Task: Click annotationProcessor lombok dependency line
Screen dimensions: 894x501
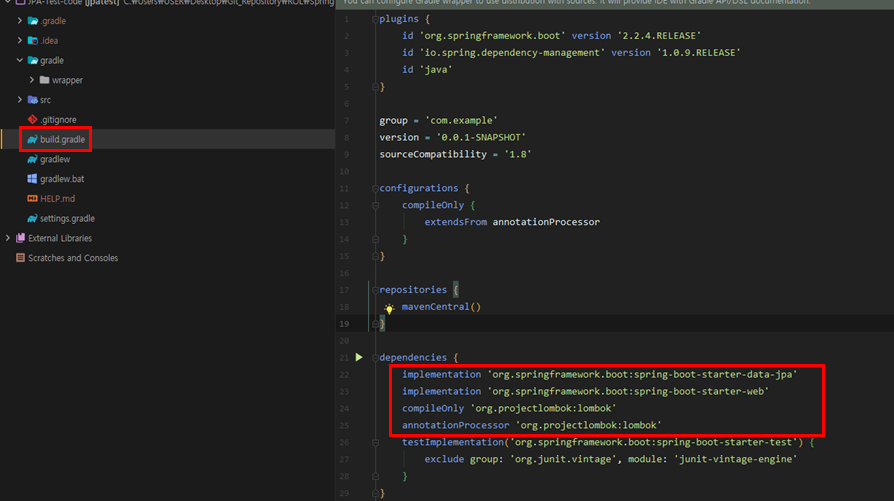Action: click(x=532, y=425)
